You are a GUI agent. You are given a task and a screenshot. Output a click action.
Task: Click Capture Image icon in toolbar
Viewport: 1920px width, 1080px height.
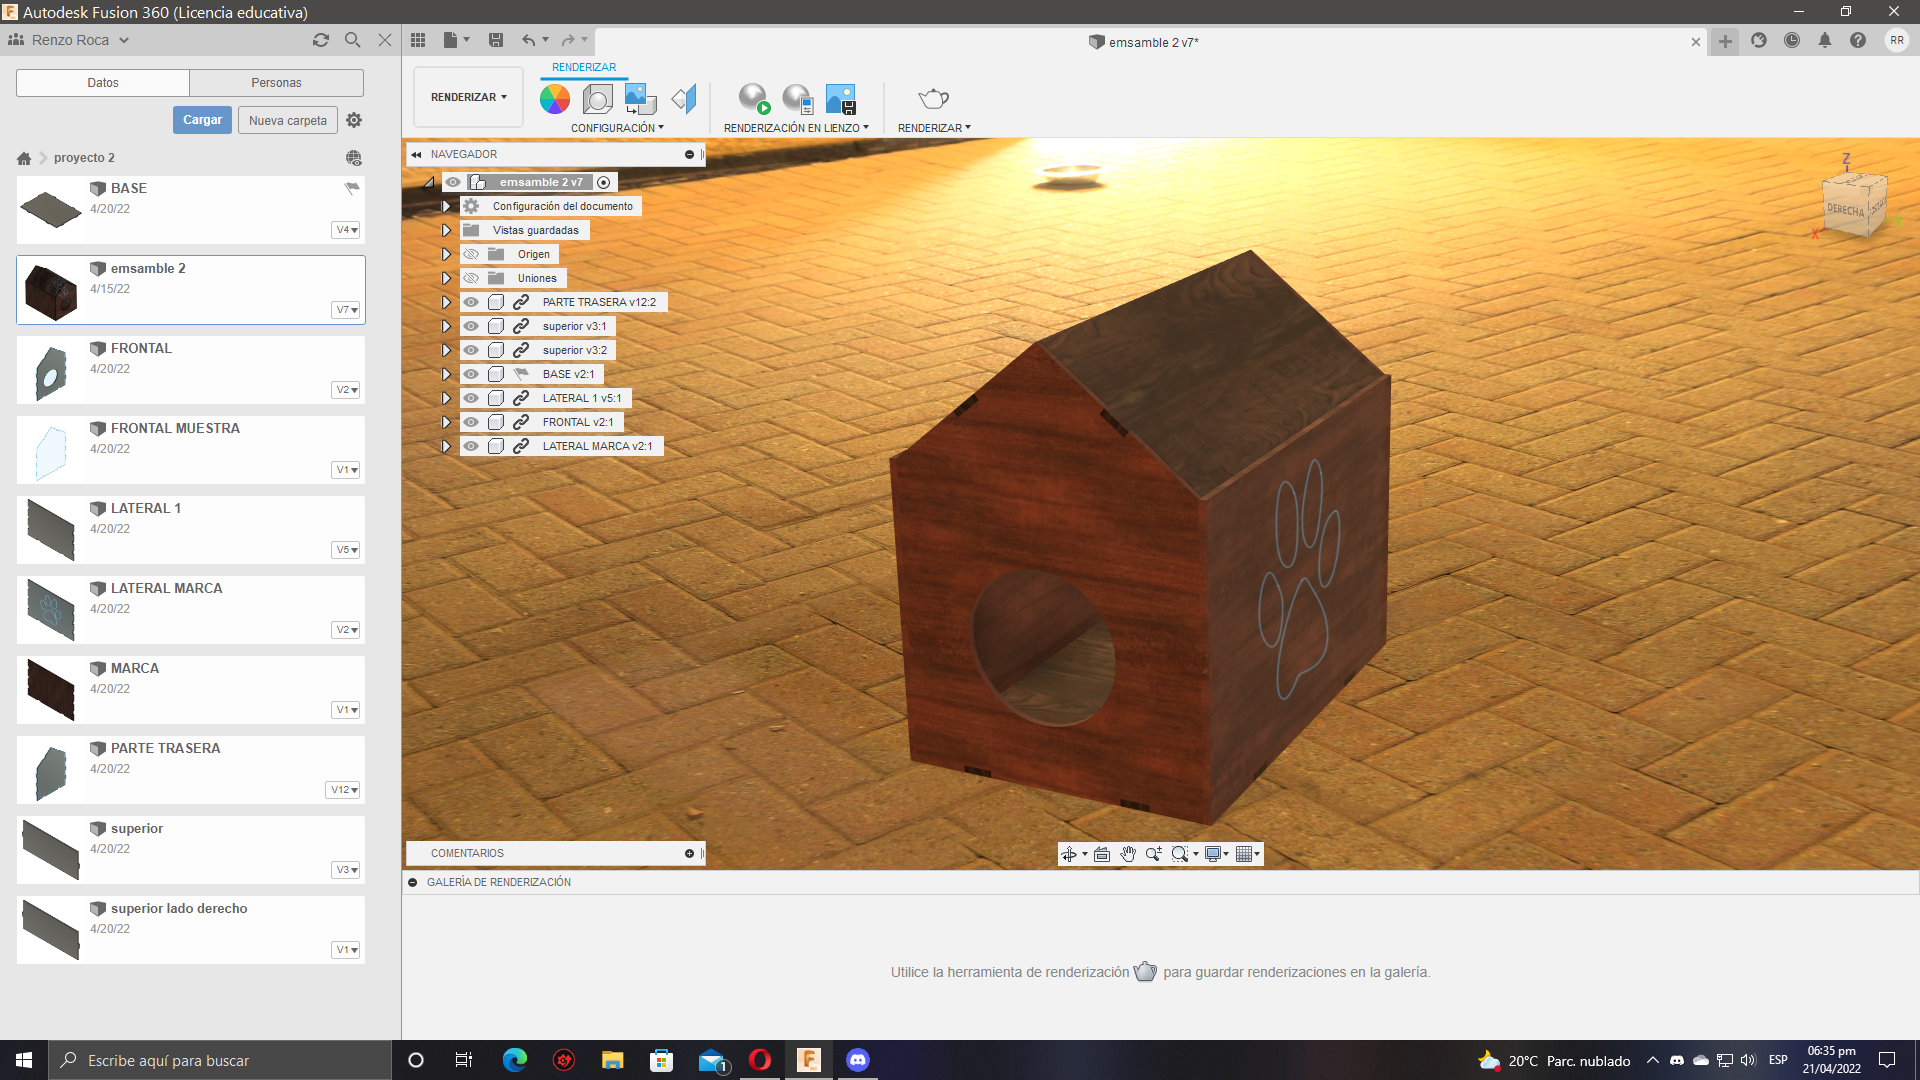click(x=841, y=99)
